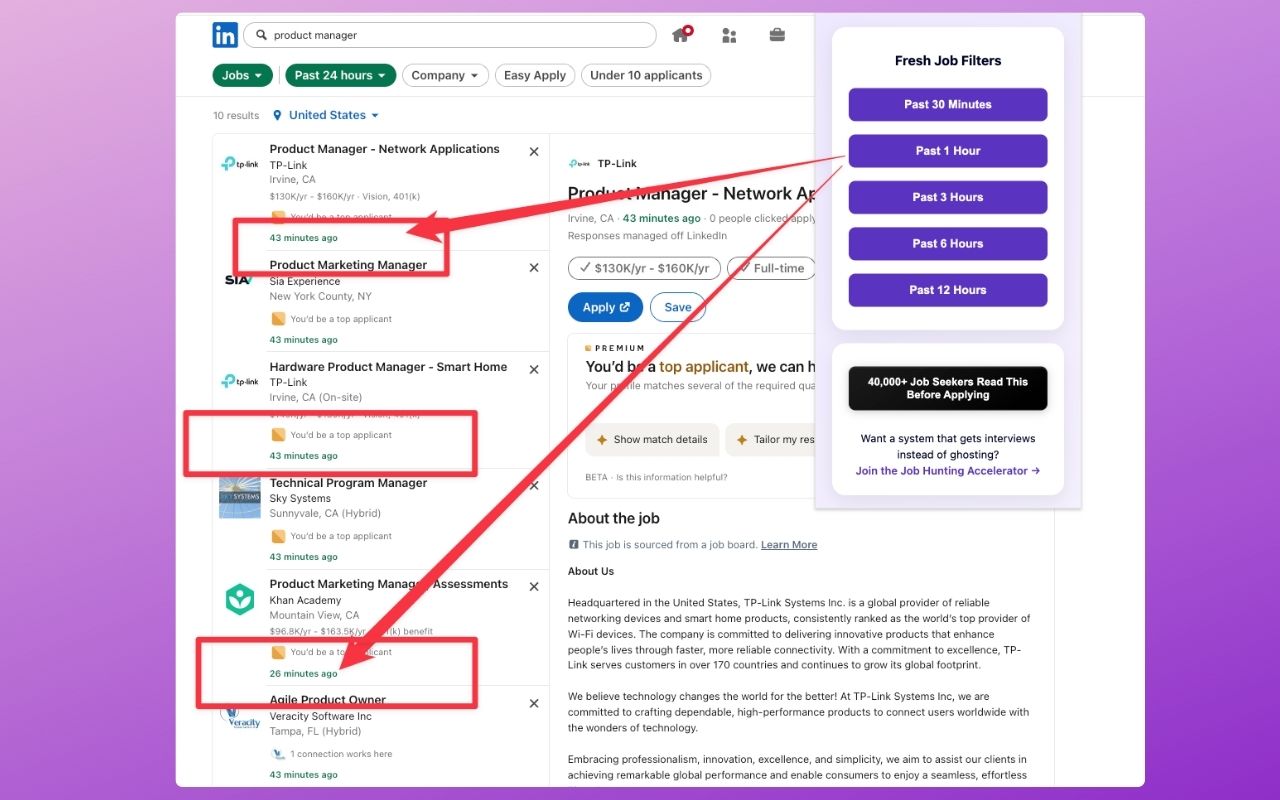Open the Jobs filter dropdown
Viewport: 1280px width, 800px height.
(242, 75)
